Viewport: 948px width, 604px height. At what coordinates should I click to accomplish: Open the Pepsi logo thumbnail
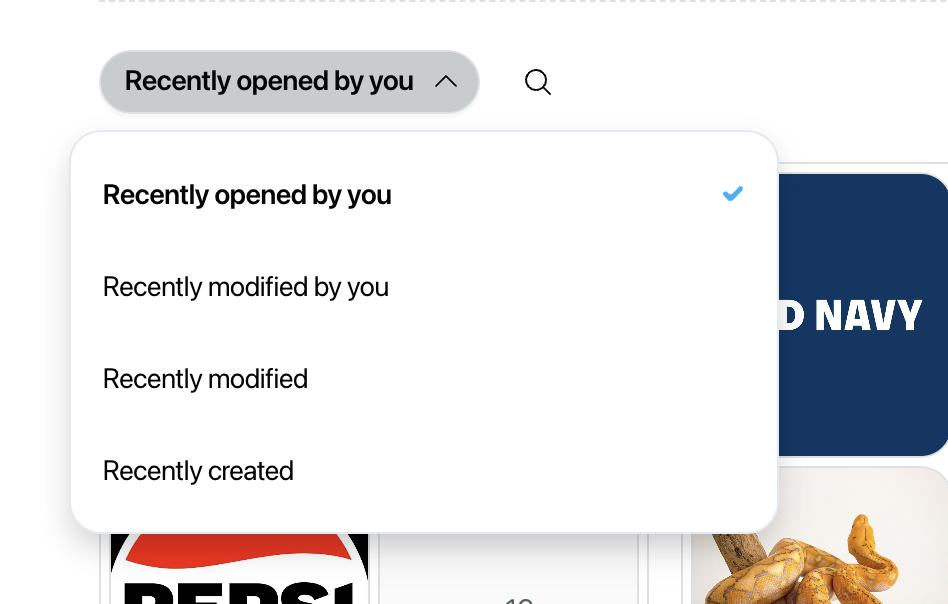pyautogui.click(x=239, y=569)
